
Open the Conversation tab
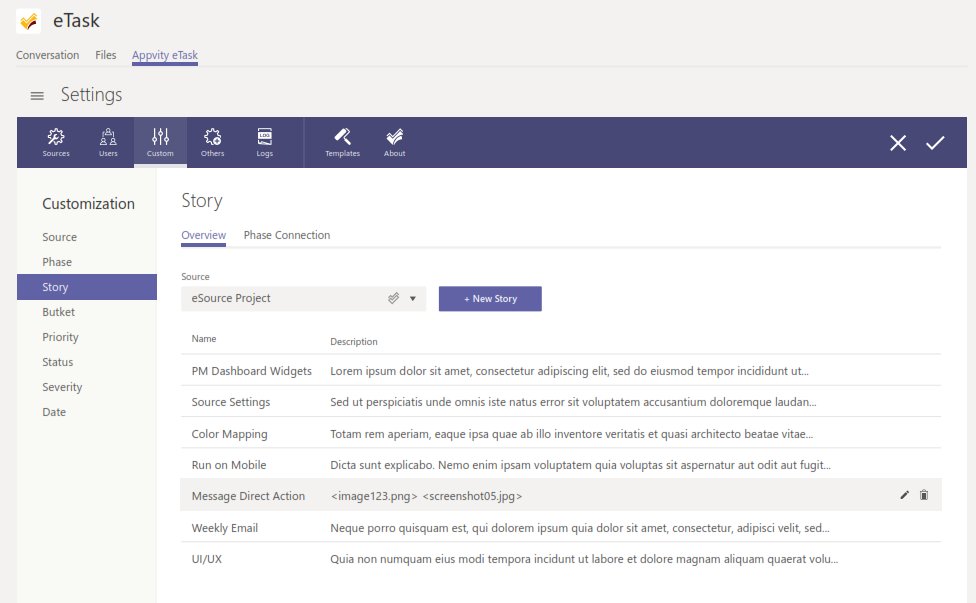click(48, 55)
